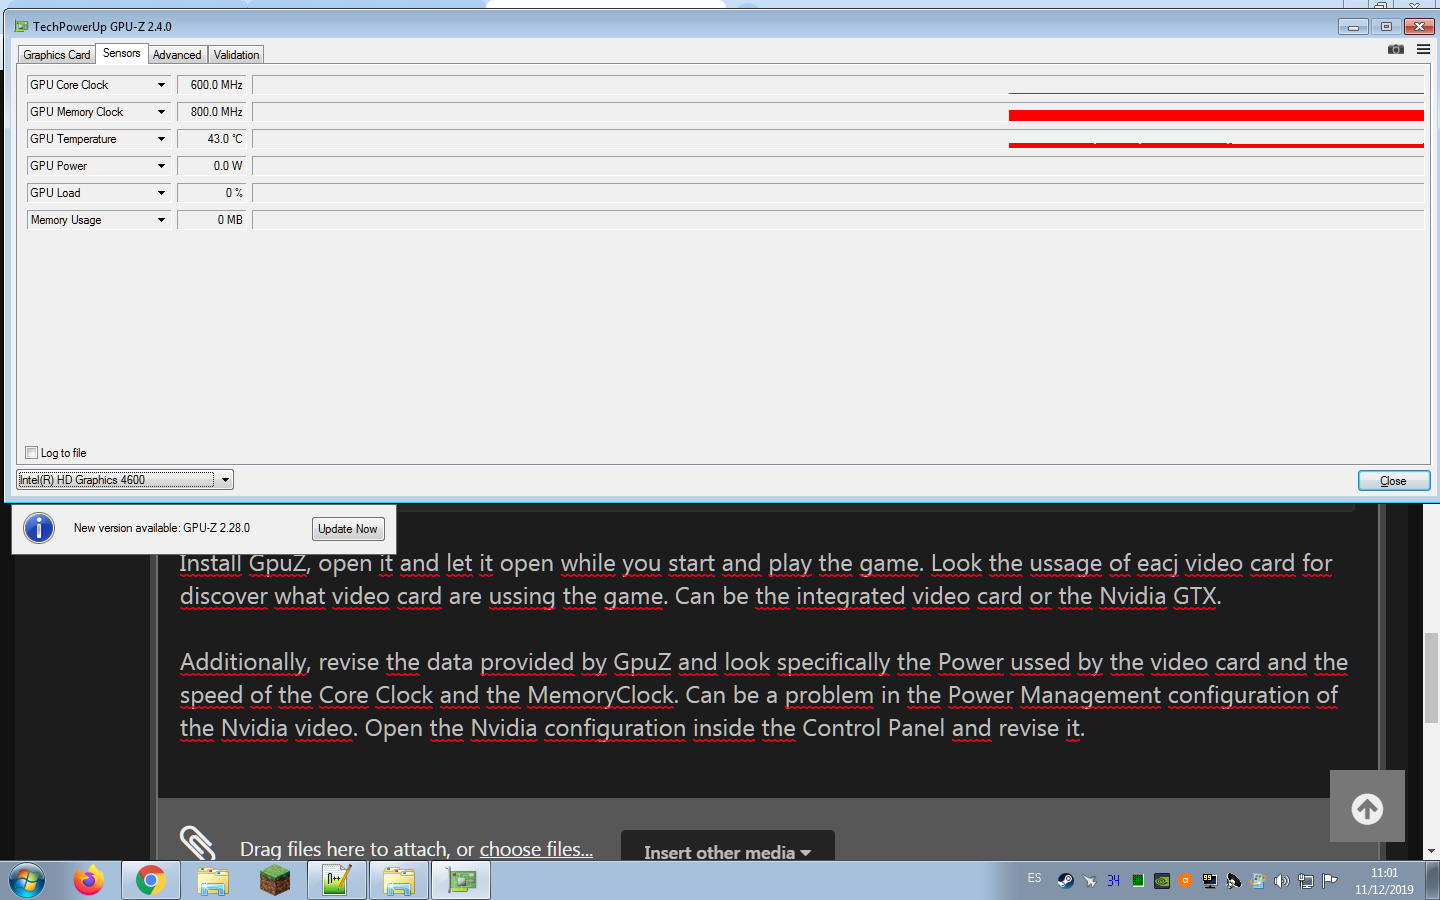This screenshot has width=1440, height=900.
Task: Click the Update Now button
Action: [x=348, y=529]
